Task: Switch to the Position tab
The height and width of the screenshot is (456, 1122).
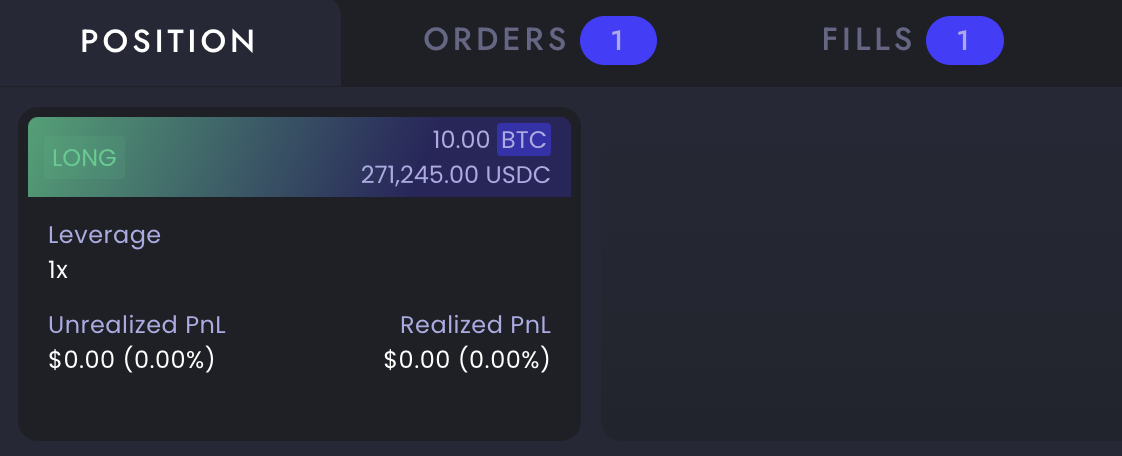Action: (x=169, y=42)
